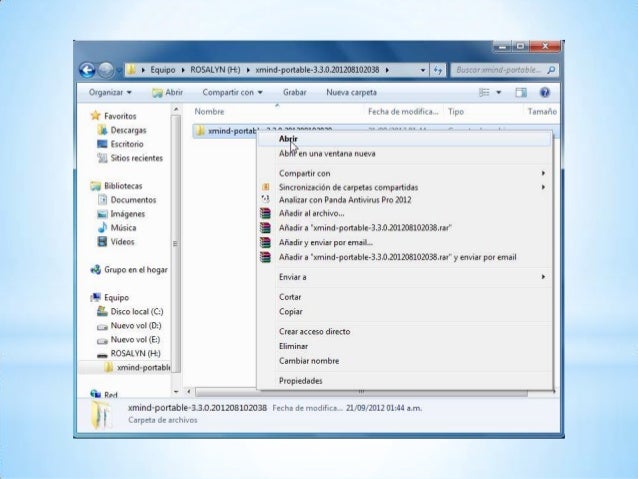Click the Back navigation arrow
Viewport: 638px width, 479px height.
point(87,70)
